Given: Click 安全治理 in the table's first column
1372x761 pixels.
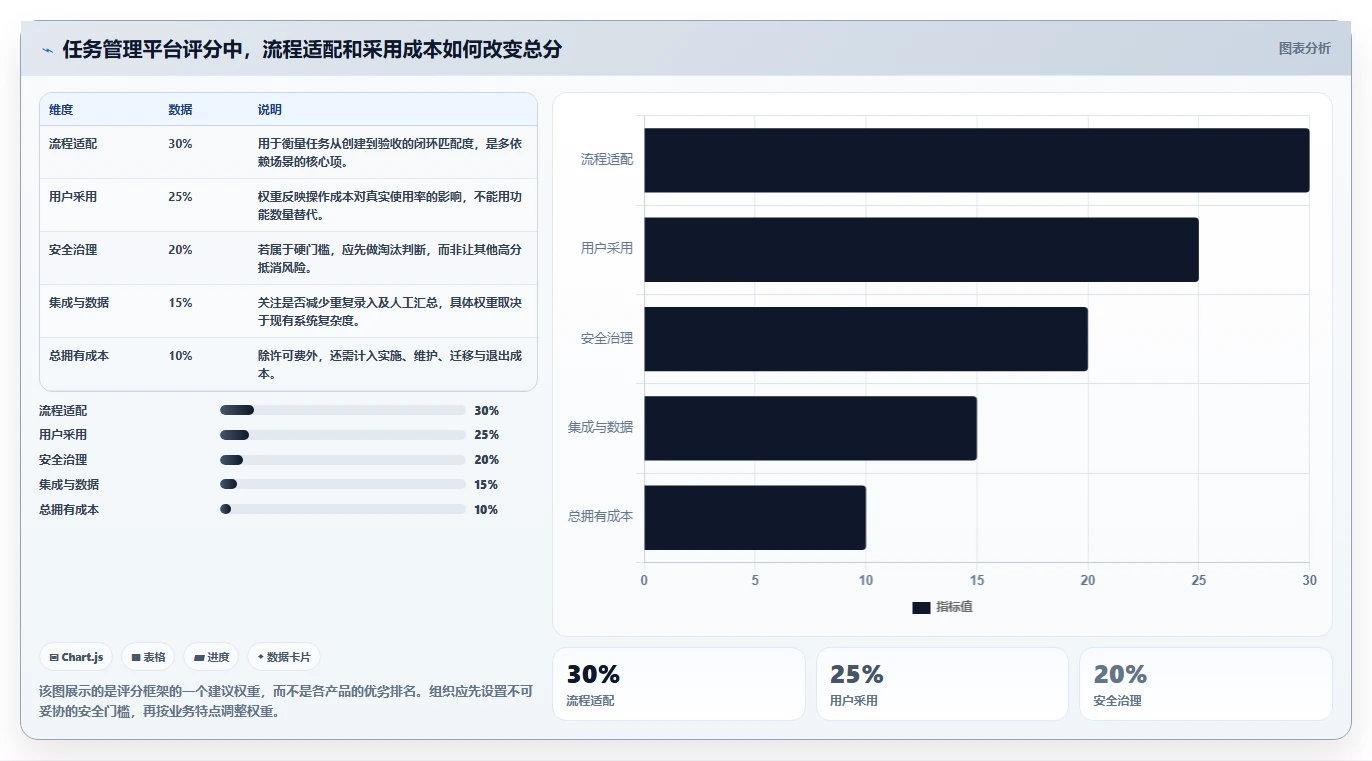Looking at the screenshot, I should 73,250.
